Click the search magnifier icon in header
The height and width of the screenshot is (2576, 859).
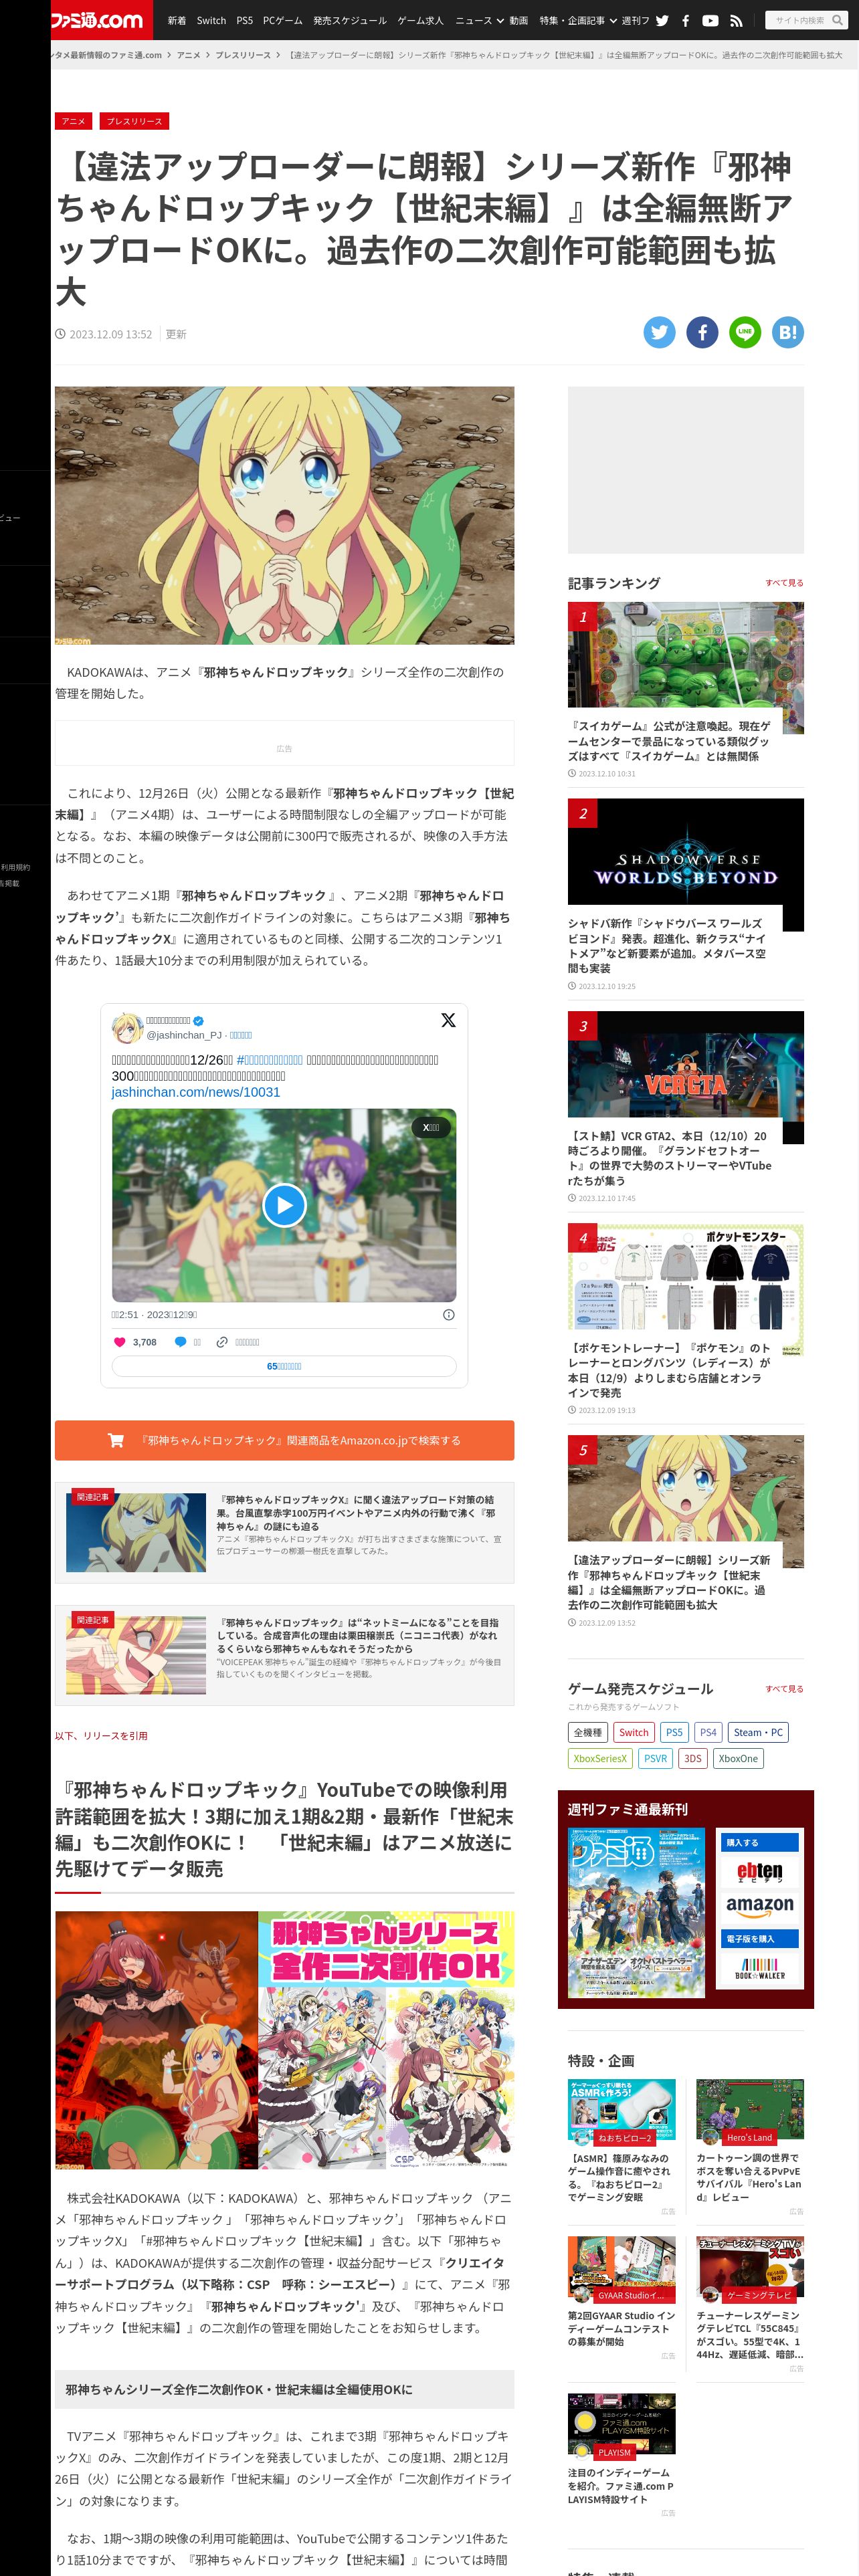tap(837, 20)
